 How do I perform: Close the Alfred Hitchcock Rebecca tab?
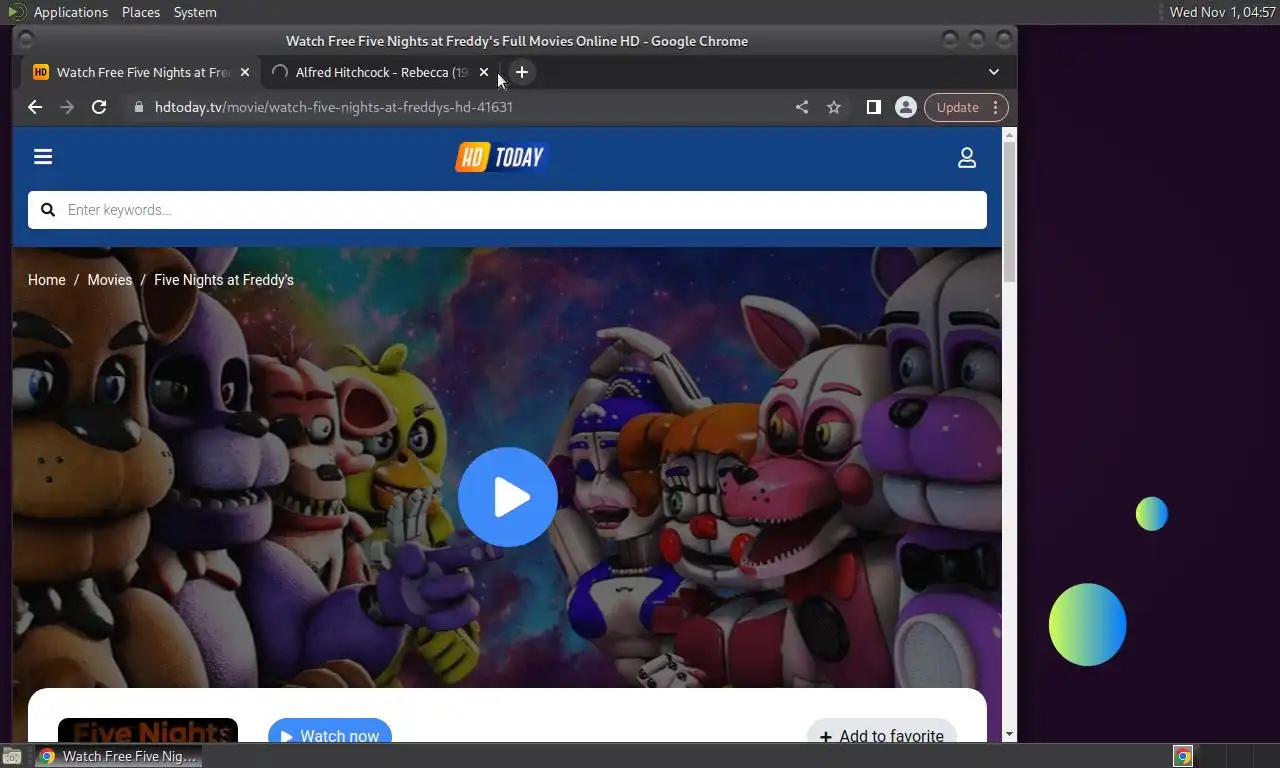[x=484, y=72]
